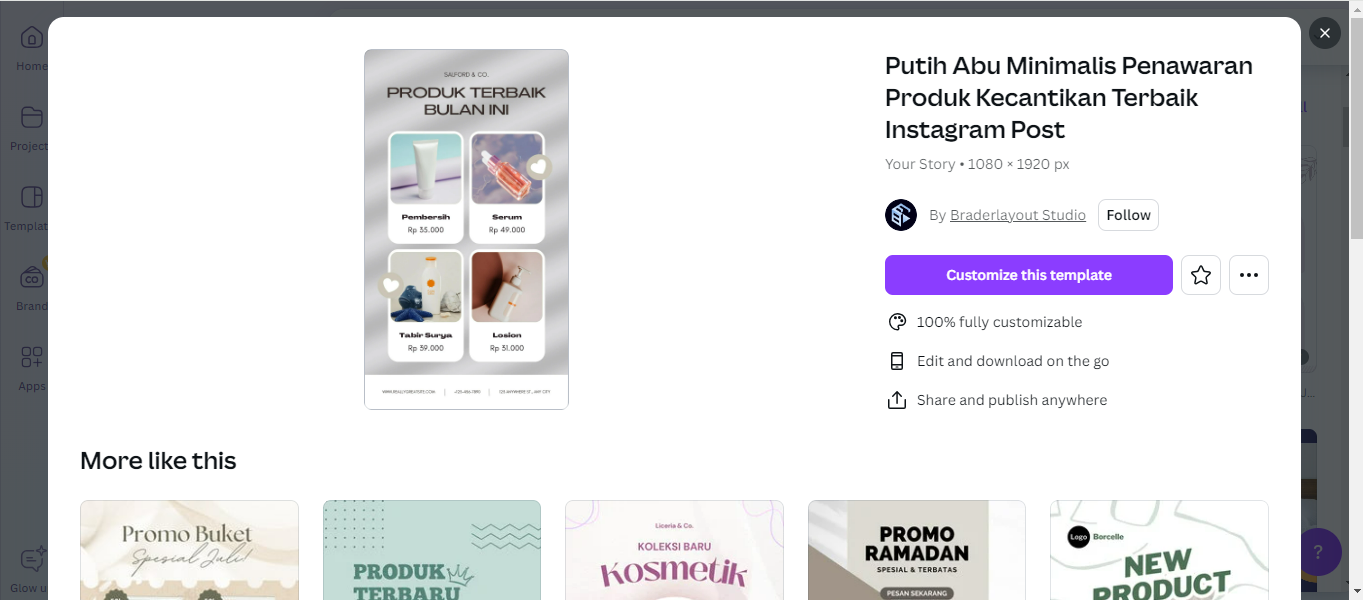Follow Braderlayout Studio
1363x600 pixels.
(x=1128, y=214)
